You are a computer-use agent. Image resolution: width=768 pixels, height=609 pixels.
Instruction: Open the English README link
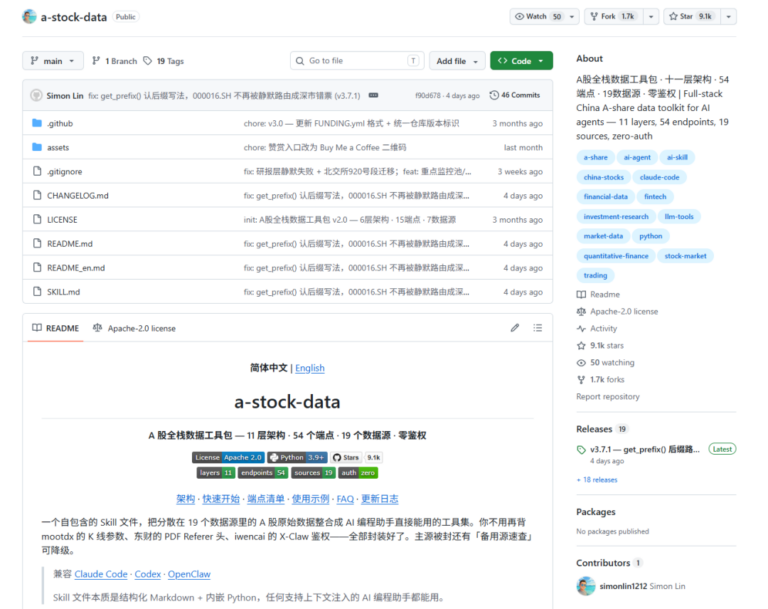coord(310,368)
